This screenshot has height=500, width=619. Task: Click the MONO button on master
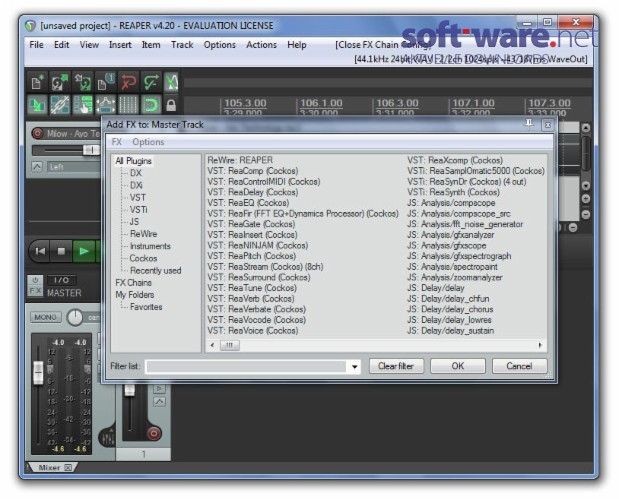click(x=45, y=317)
